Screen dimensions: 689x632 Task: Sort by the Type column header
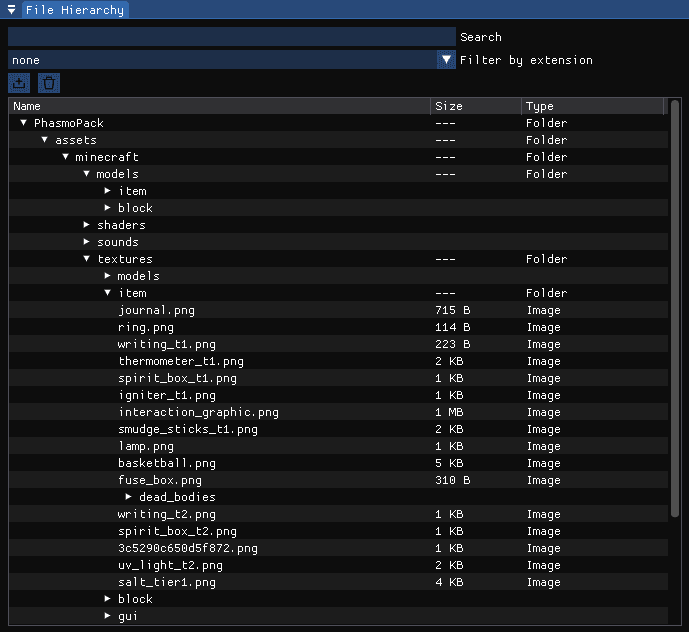coord(592,106)
